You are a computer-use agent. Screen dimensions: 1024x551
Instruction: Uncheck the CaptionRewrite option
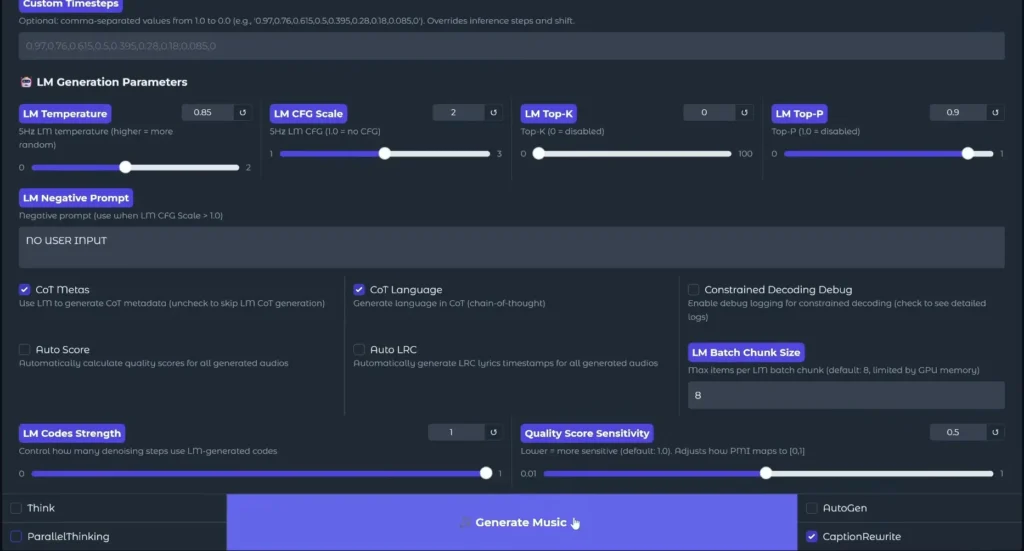click(x=812, y=537)
